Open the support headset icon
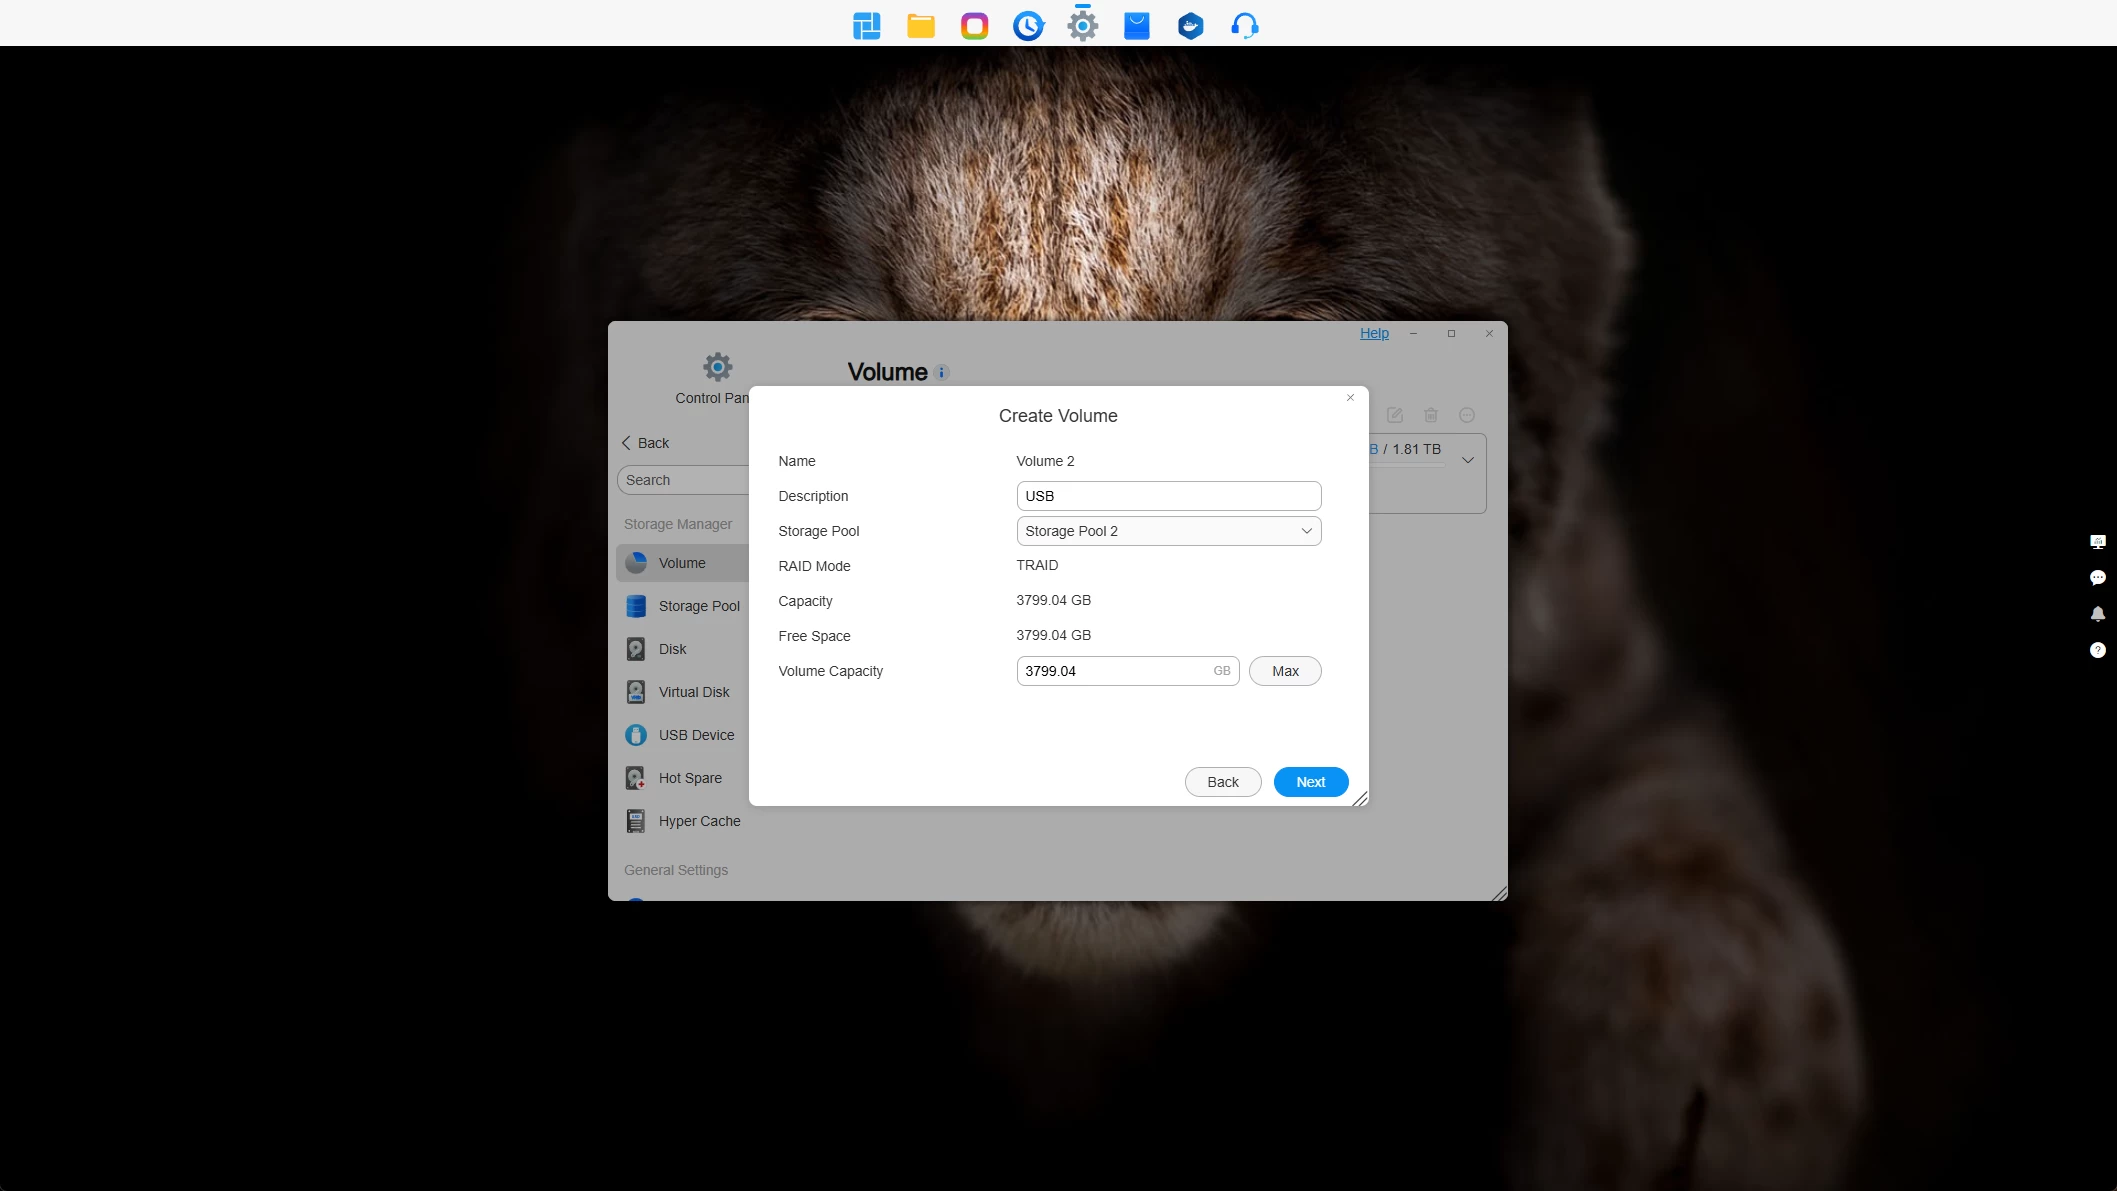 click(1244, 25)
